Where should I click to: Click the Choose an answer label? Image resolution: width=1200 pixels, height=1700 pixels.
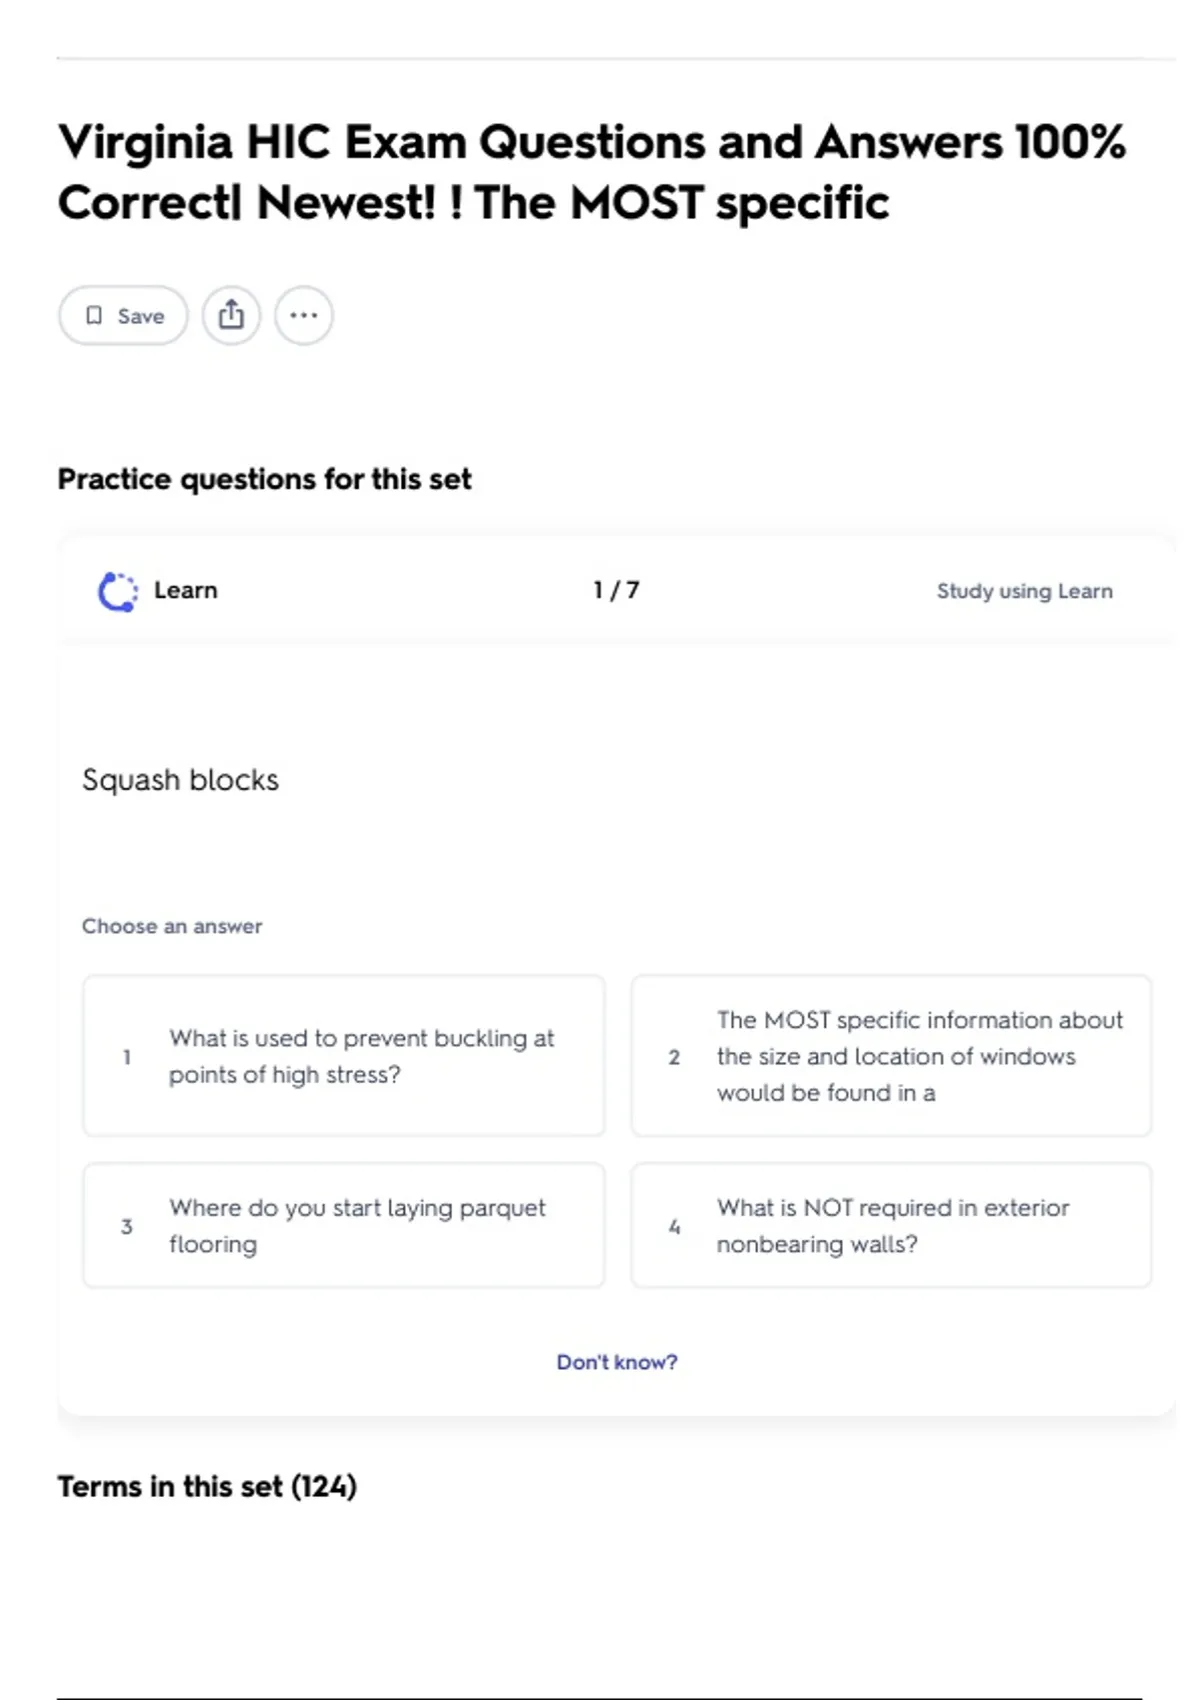coord(172,926)
